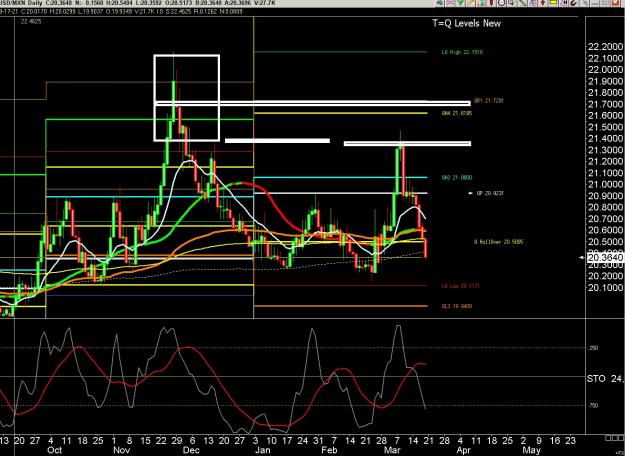
Task: Click the 20.1000 price axis value
Action: point(605,288)
